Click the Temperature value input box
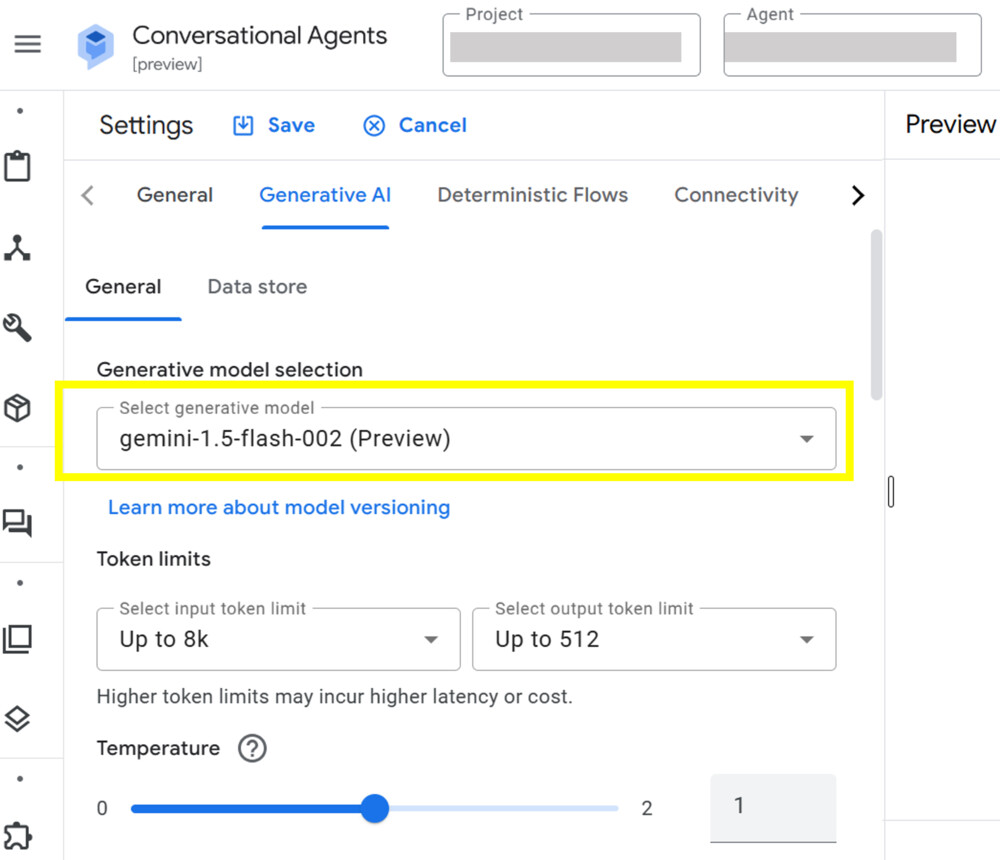Viewport: 1000px width, 860px height. (x=772, y=807)
